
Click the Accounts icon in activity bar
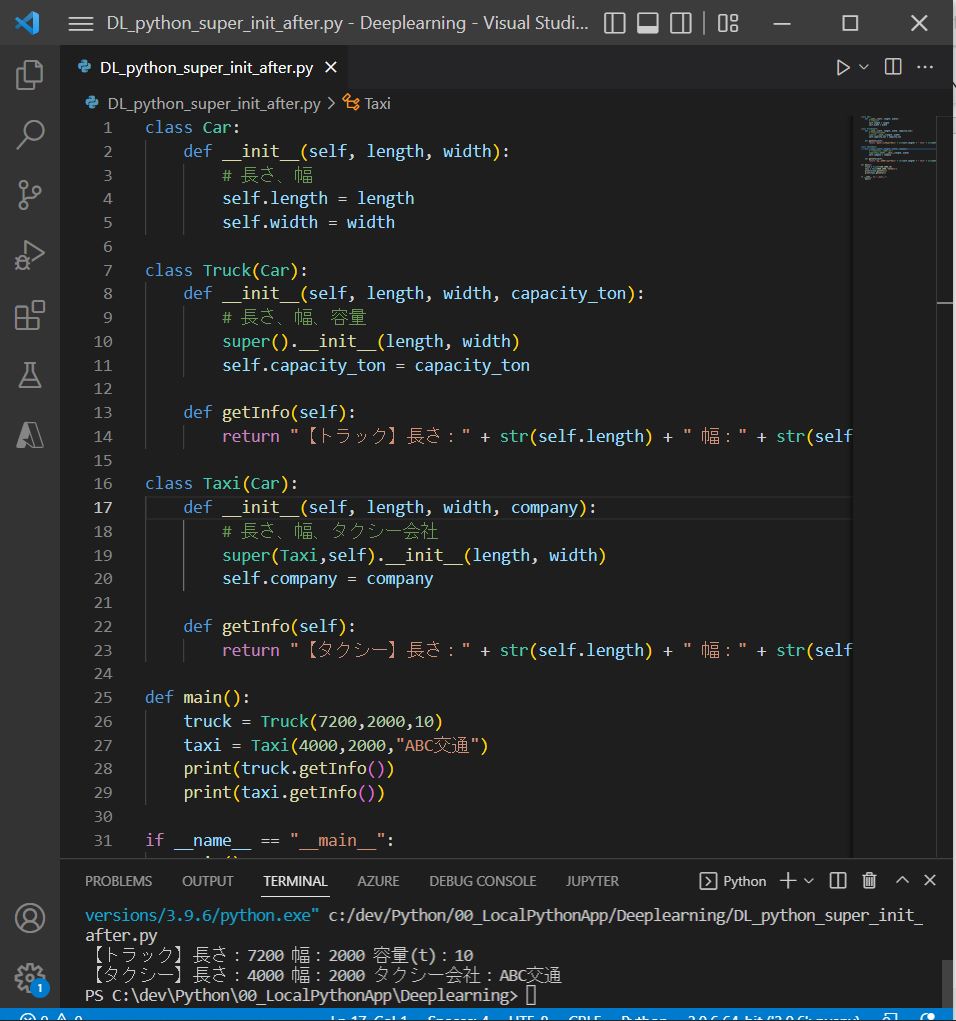tap(30, 917)
